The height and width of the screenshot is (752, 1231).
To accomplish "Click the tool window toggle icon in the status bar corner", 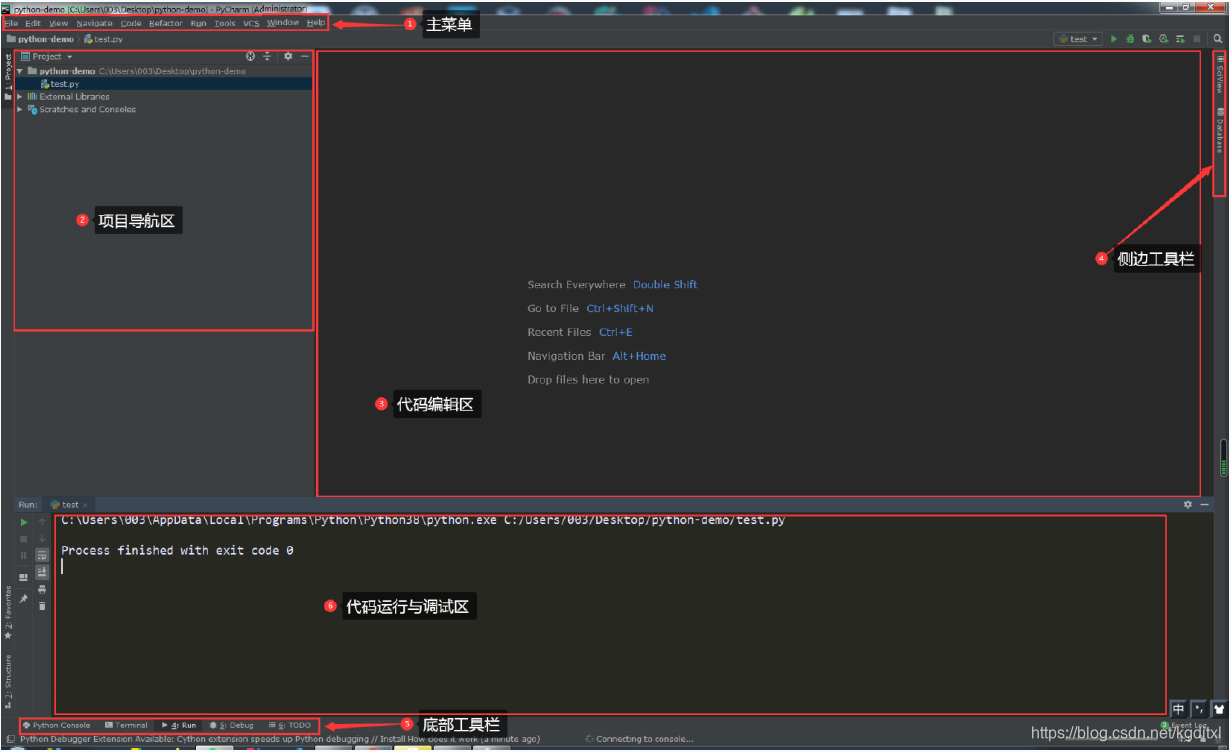I will coord(11,739).
